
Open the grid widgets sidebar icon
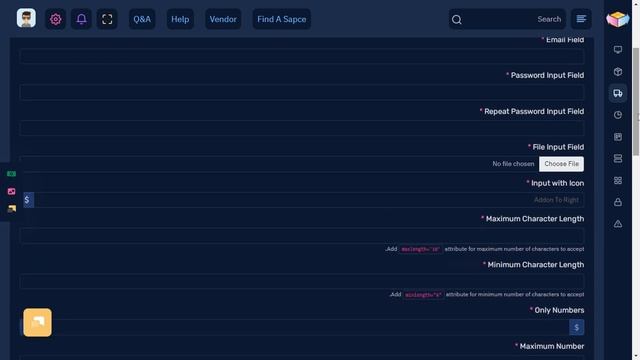[618, 180]
